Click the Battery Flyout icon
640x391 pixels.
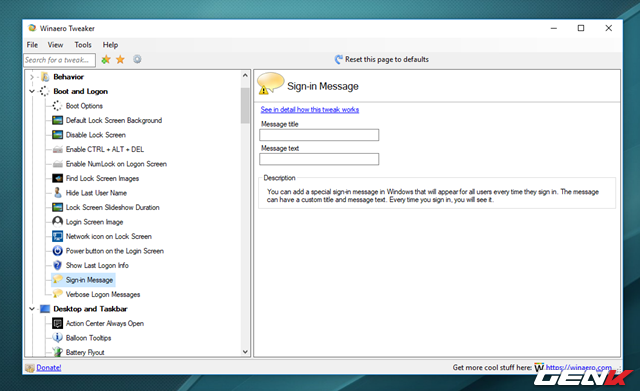click(57, 352)
